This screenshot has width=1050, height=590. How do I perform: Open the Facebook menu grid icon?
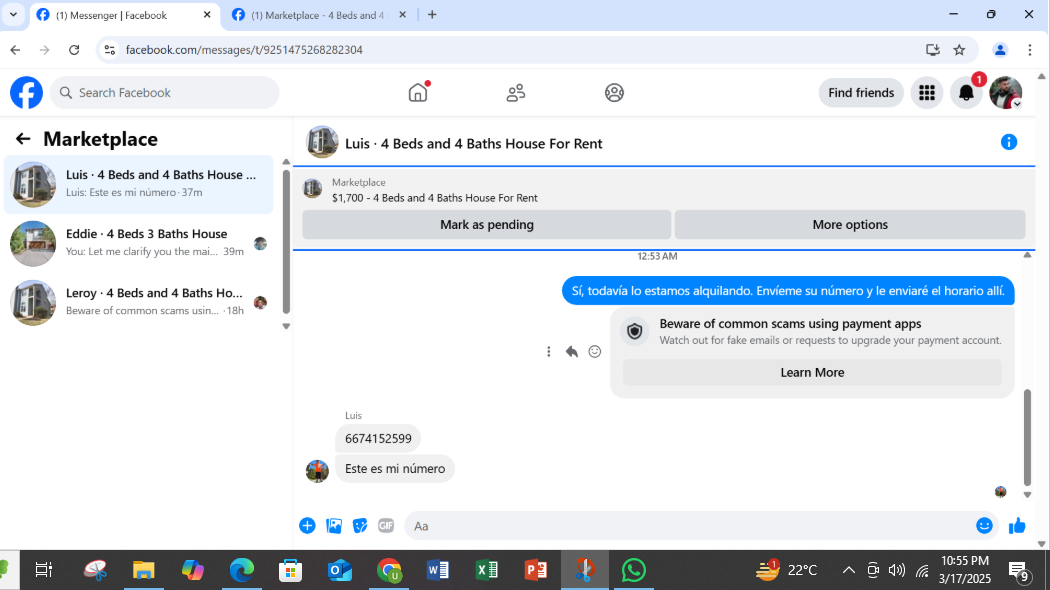click(927, 92)
